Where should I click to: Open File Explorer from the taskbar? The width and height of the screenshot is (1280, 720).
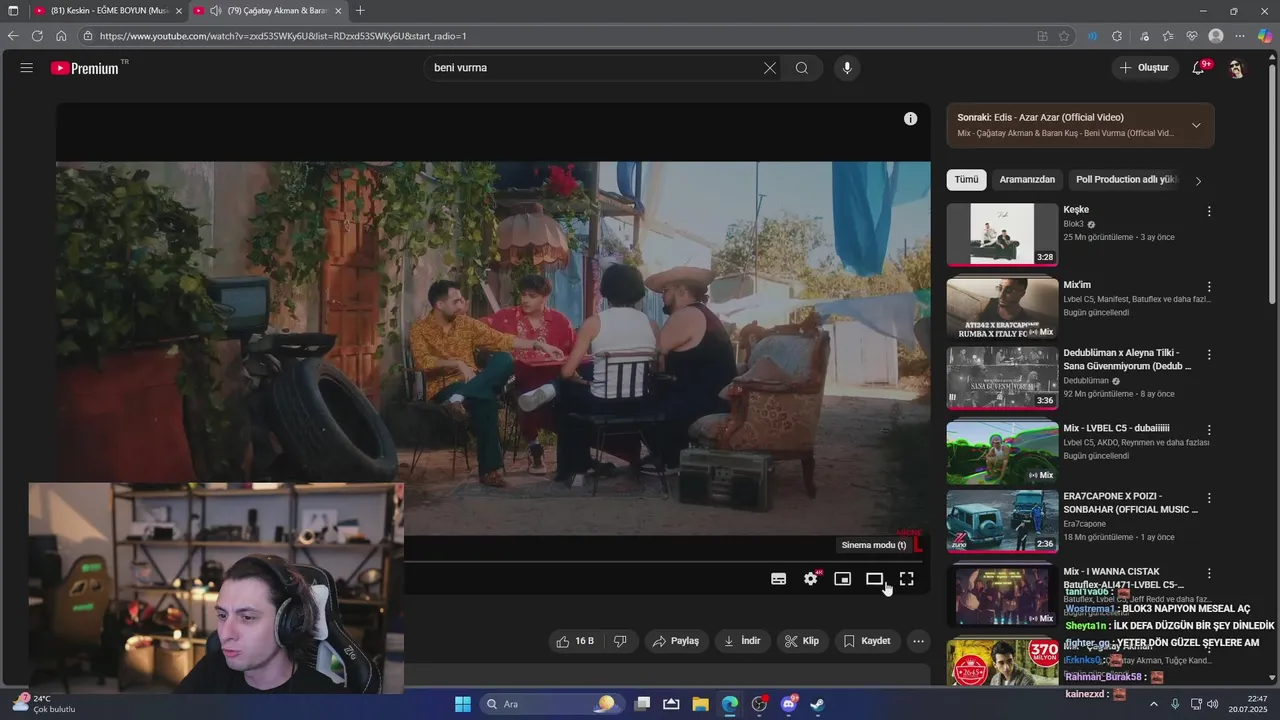pos(700,704)
